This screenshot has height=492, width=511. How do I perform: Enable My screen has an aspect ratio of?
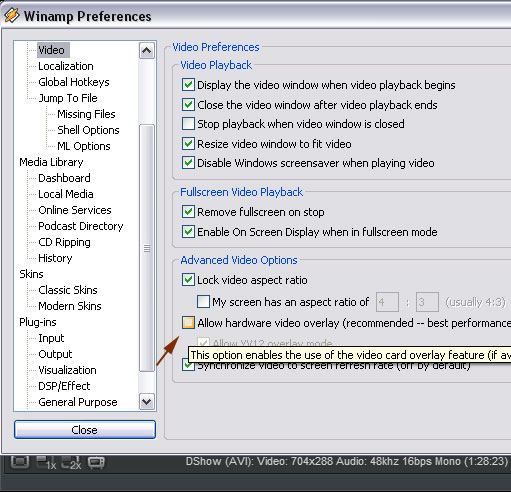[x=203, y=301]
